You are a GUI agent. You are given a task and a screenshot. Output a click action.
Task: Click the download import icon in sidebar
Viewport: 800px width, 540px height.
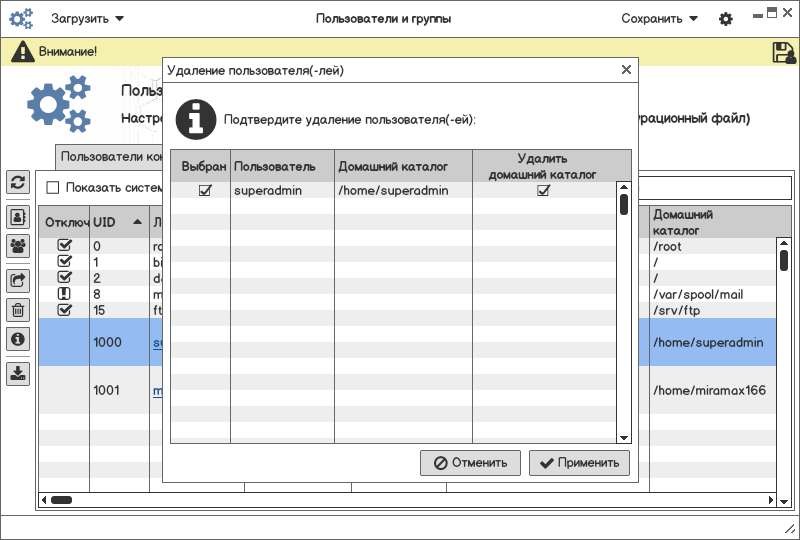(18, 373)
